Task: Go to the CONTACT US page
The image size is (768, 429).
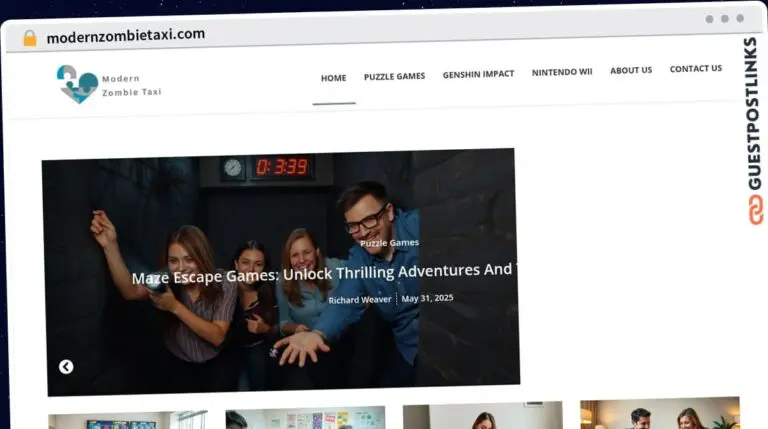Action: (696, 69)
